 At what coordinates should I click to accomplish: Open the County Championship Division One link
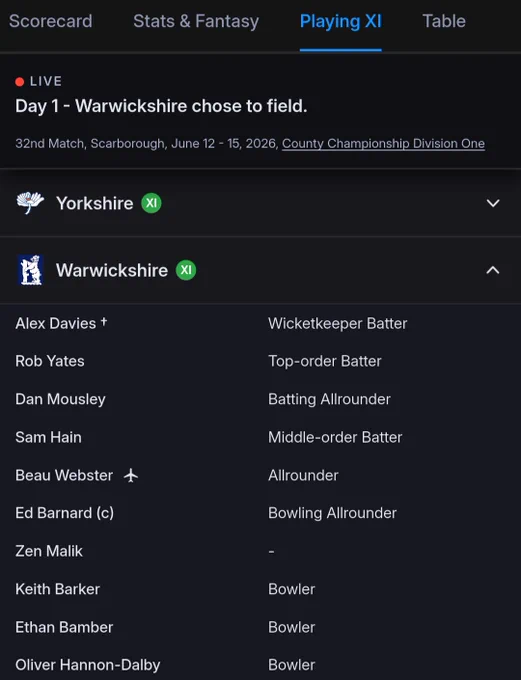click(x=383, y=144)
